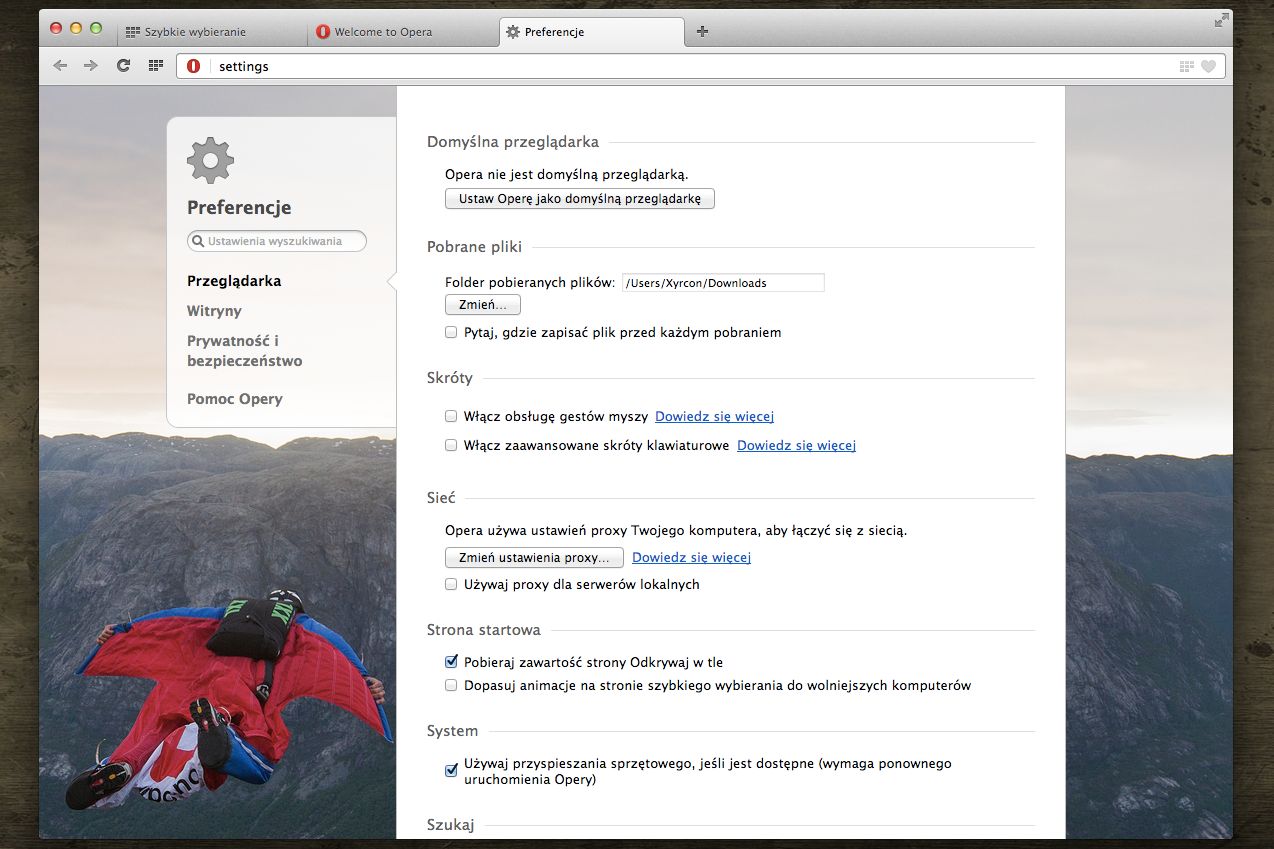
Task: Open the Witryny settings section
Action: tap(214, 311)
